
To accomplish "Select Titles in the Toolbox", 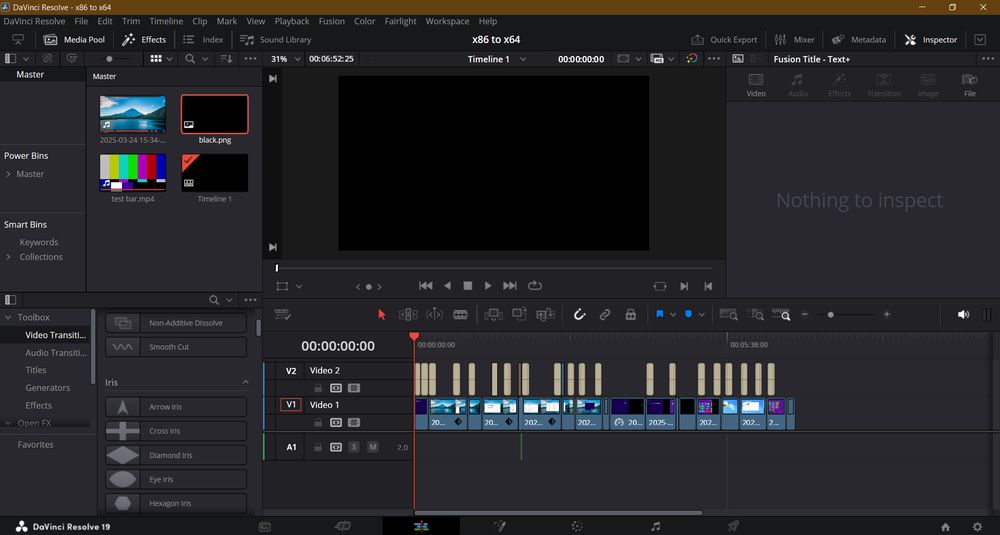I will point(36,370).
